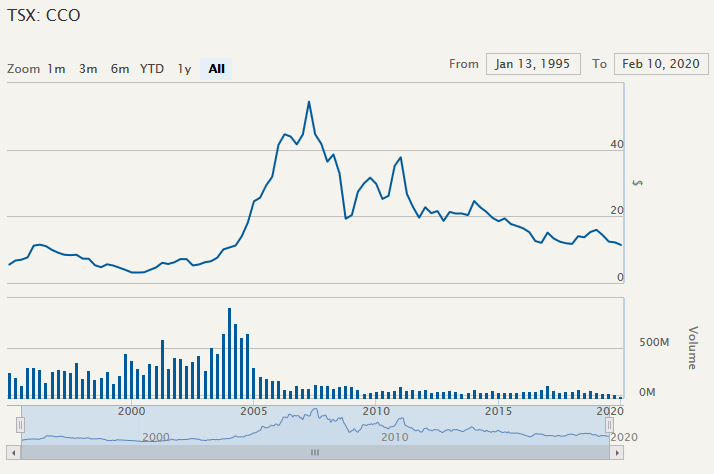The width and height of the screenshot is (714, 474).
Task: Grab the navigator left handle
Action: 20,425
